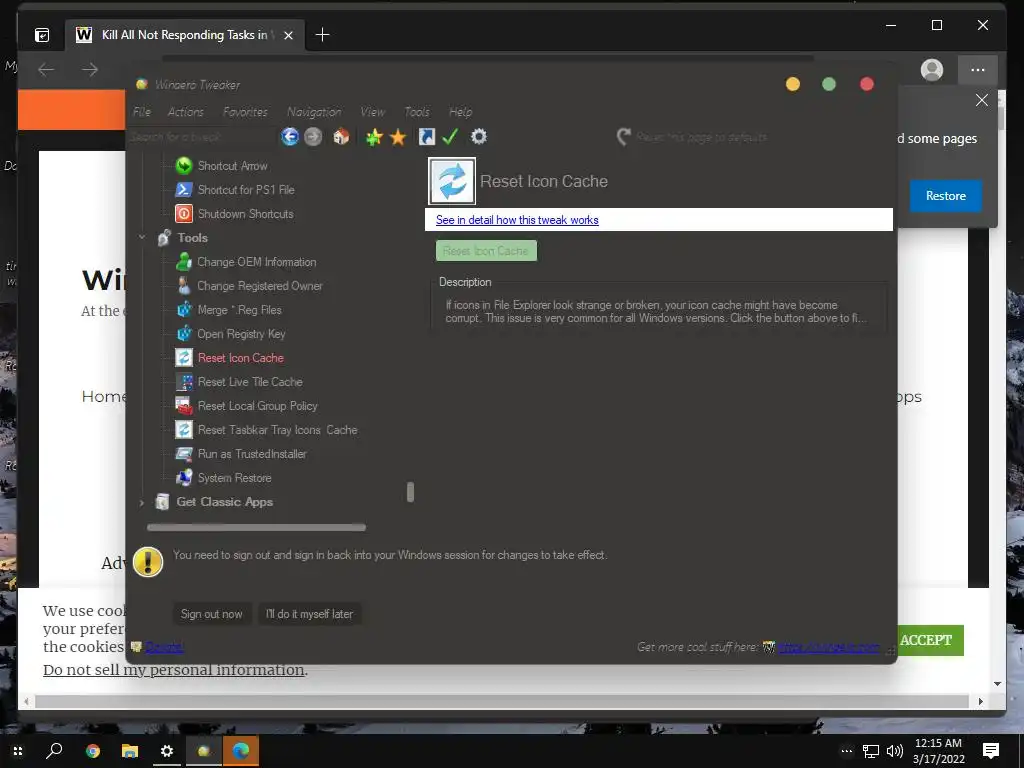The height and width of the screenshot is (768, 1024).
Task: Click the Restore button in Edge popup
Action: point(946,196)
